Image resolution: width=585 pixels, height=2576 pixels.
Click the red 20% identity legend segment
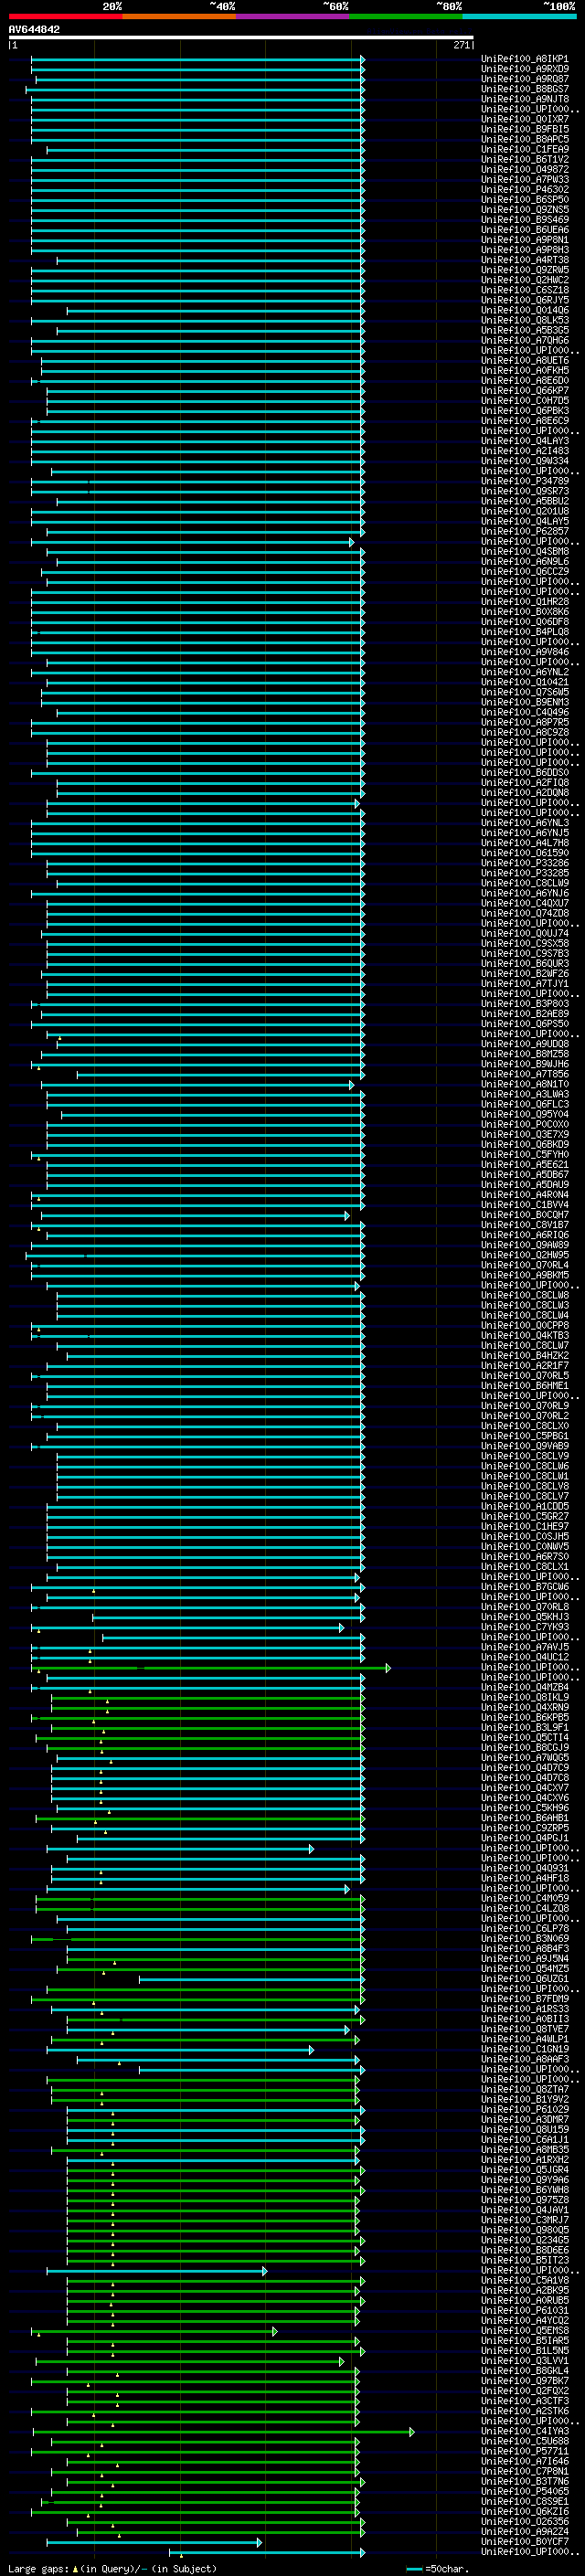coord(65,16)
